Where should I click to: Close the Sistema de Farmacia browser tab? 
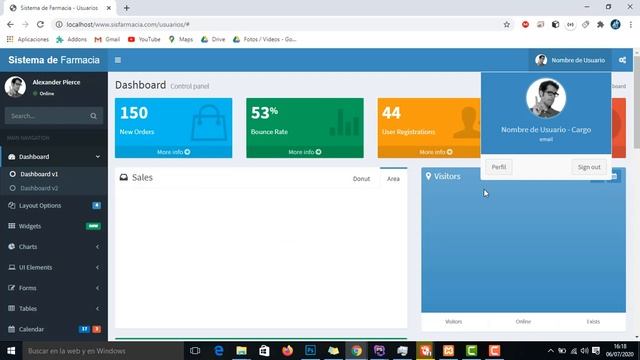click(109, 8)
